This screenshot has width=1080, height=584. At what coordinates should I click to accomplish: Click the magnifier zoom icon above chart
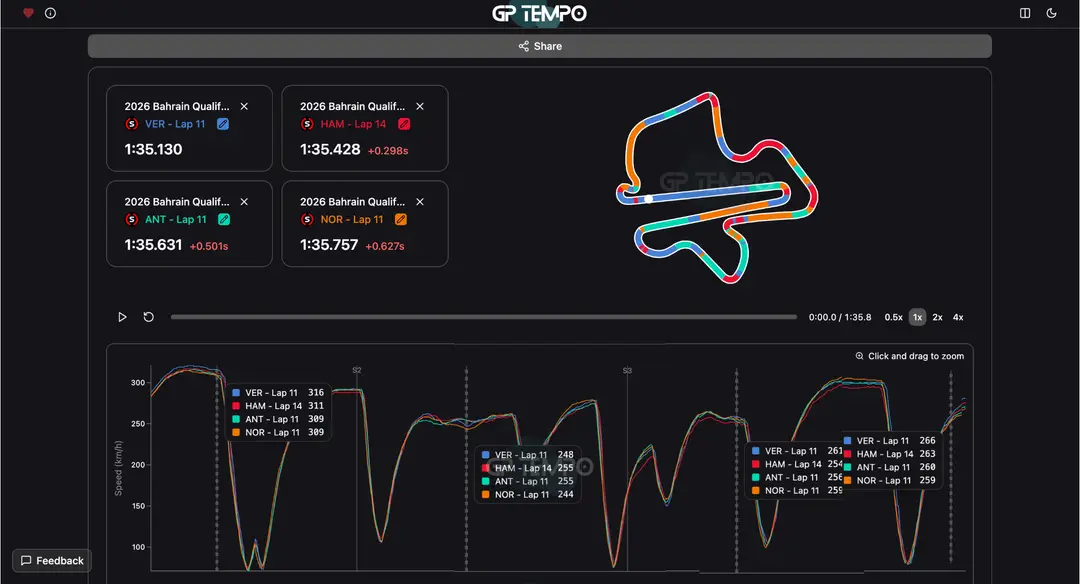(x=859, y=356)
